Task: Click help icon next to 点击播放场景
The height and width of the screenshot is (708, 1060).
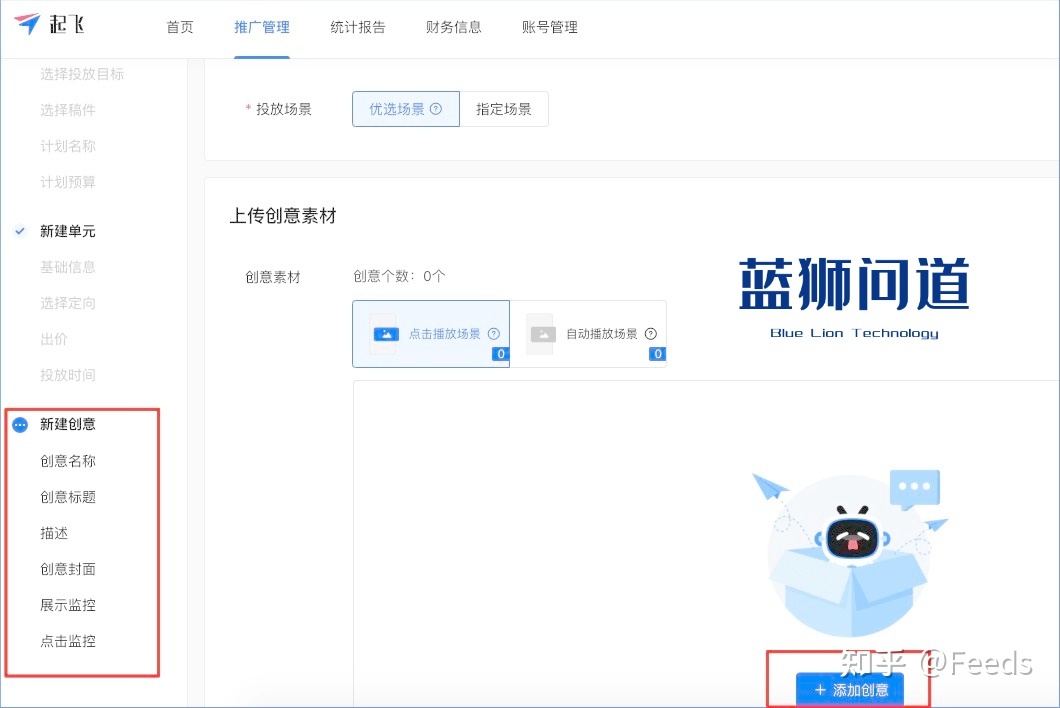Action: coord(493,334)
